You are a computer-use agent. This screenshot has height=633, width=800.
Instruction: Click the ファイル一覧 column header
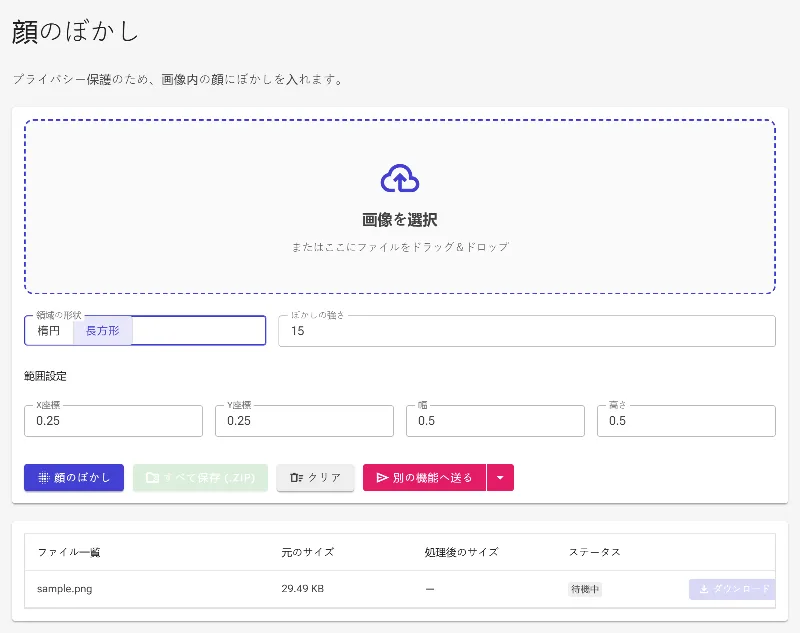69,552
